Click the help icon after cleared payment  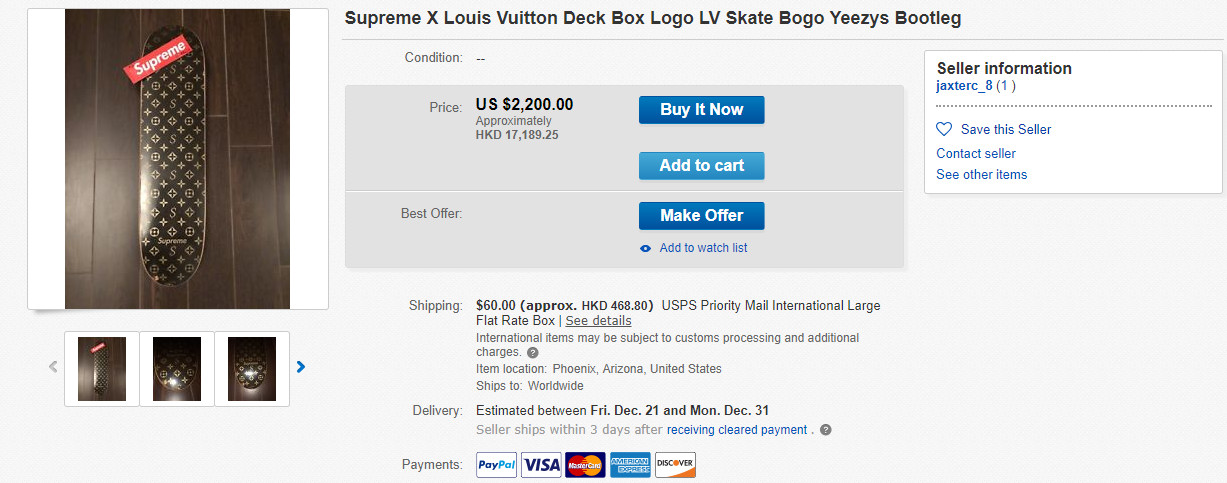coord(826,430)
